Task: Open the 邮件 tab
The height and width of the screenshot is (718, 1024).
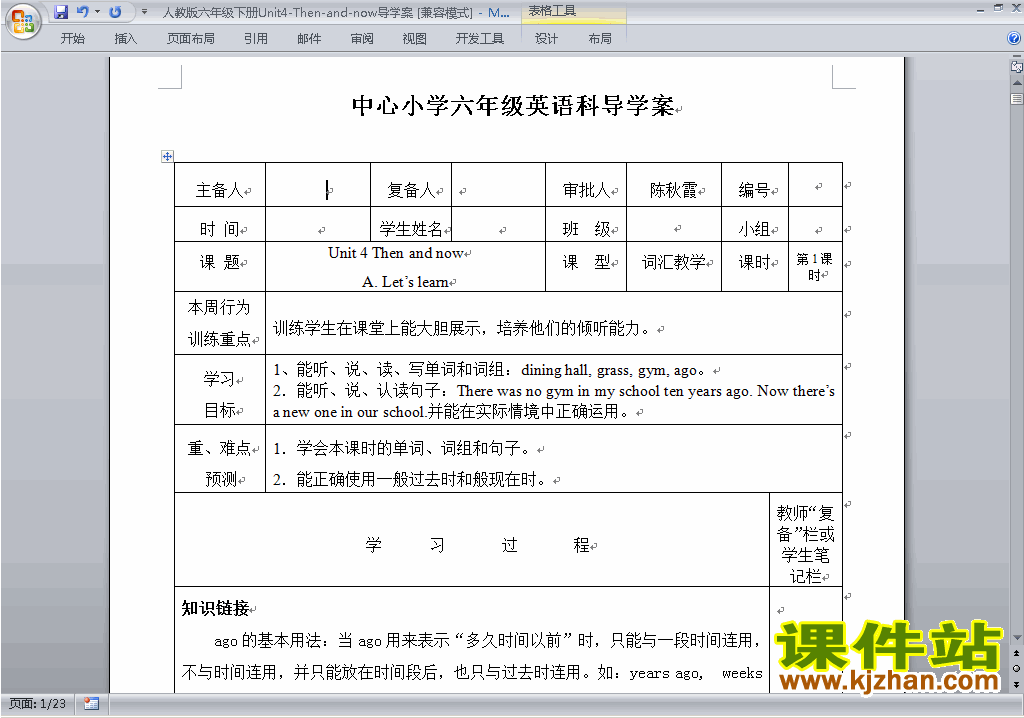Action: [309, 39]
